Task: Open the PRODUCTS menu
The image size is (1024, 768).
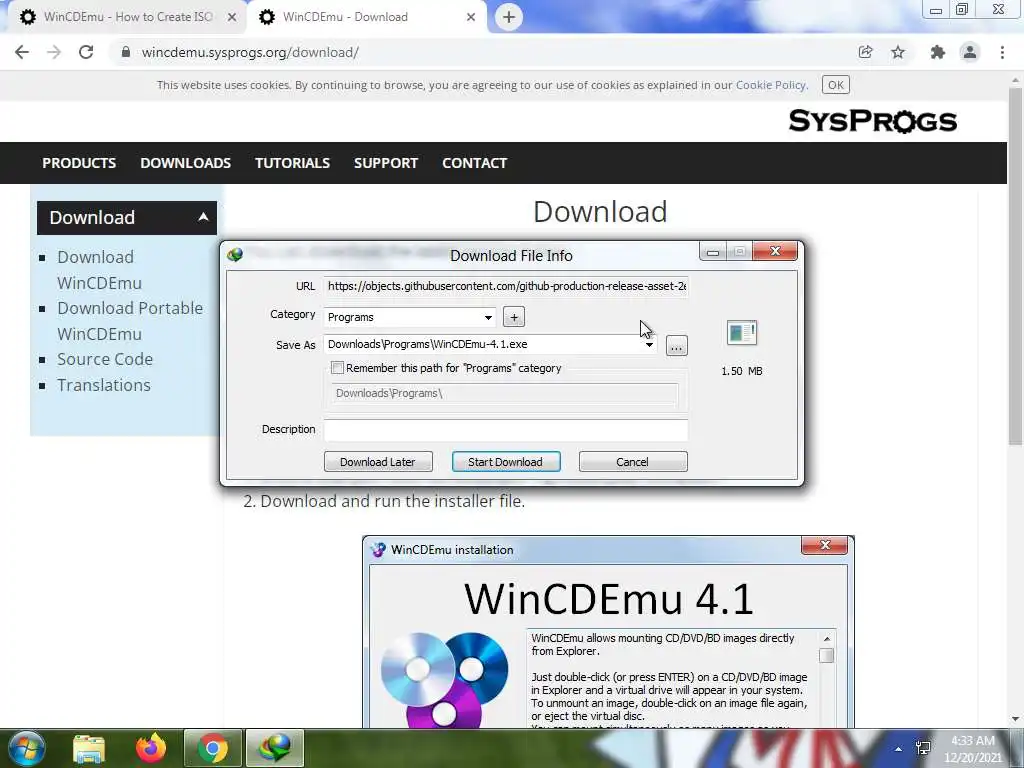Action: coord(79,163)
